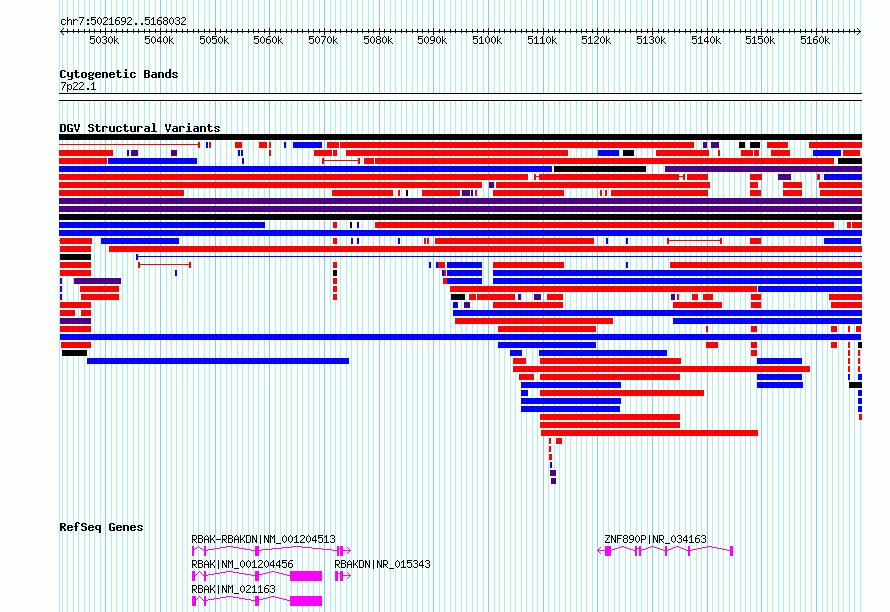Select the RBAK NM_021163 gene model glyph
This screenshot has height=612, width=890.
pos(257,601)
